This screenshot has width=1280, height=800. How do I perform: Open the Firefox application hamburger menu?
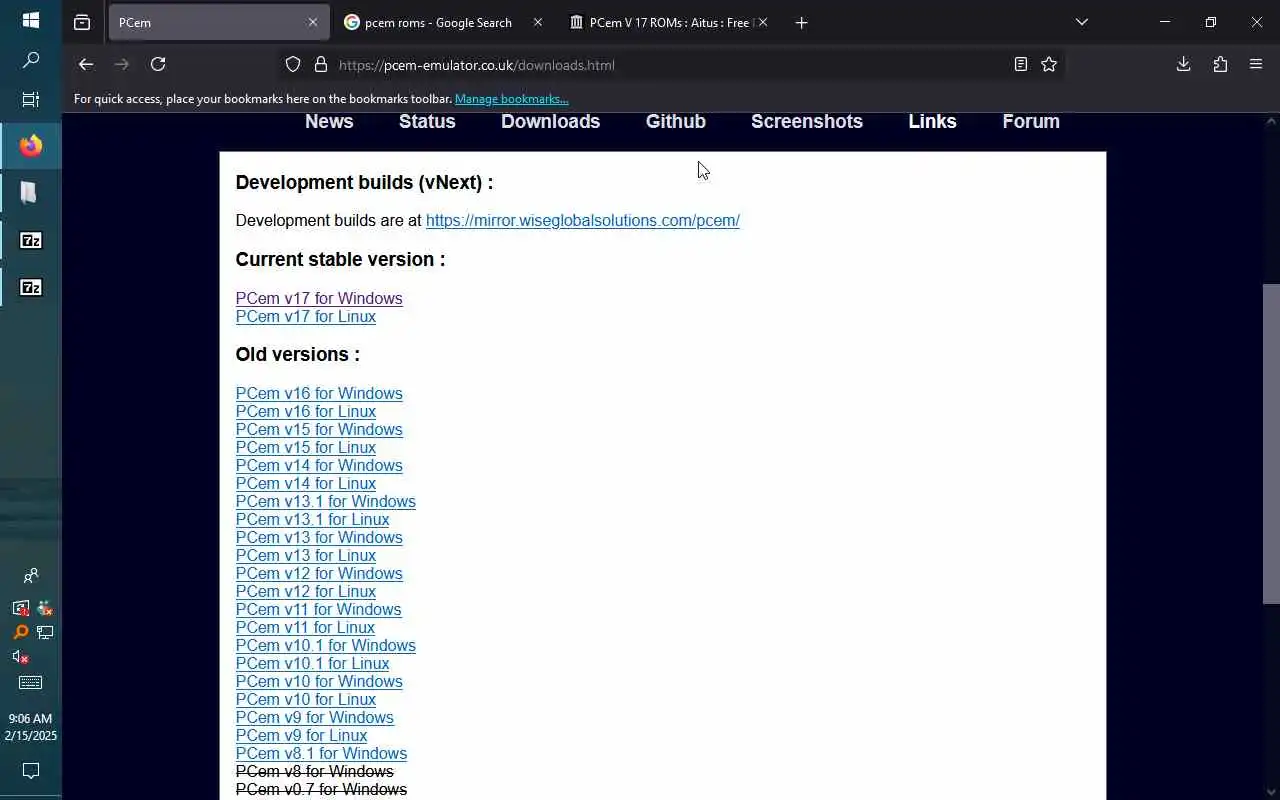tap(1256, 64)
